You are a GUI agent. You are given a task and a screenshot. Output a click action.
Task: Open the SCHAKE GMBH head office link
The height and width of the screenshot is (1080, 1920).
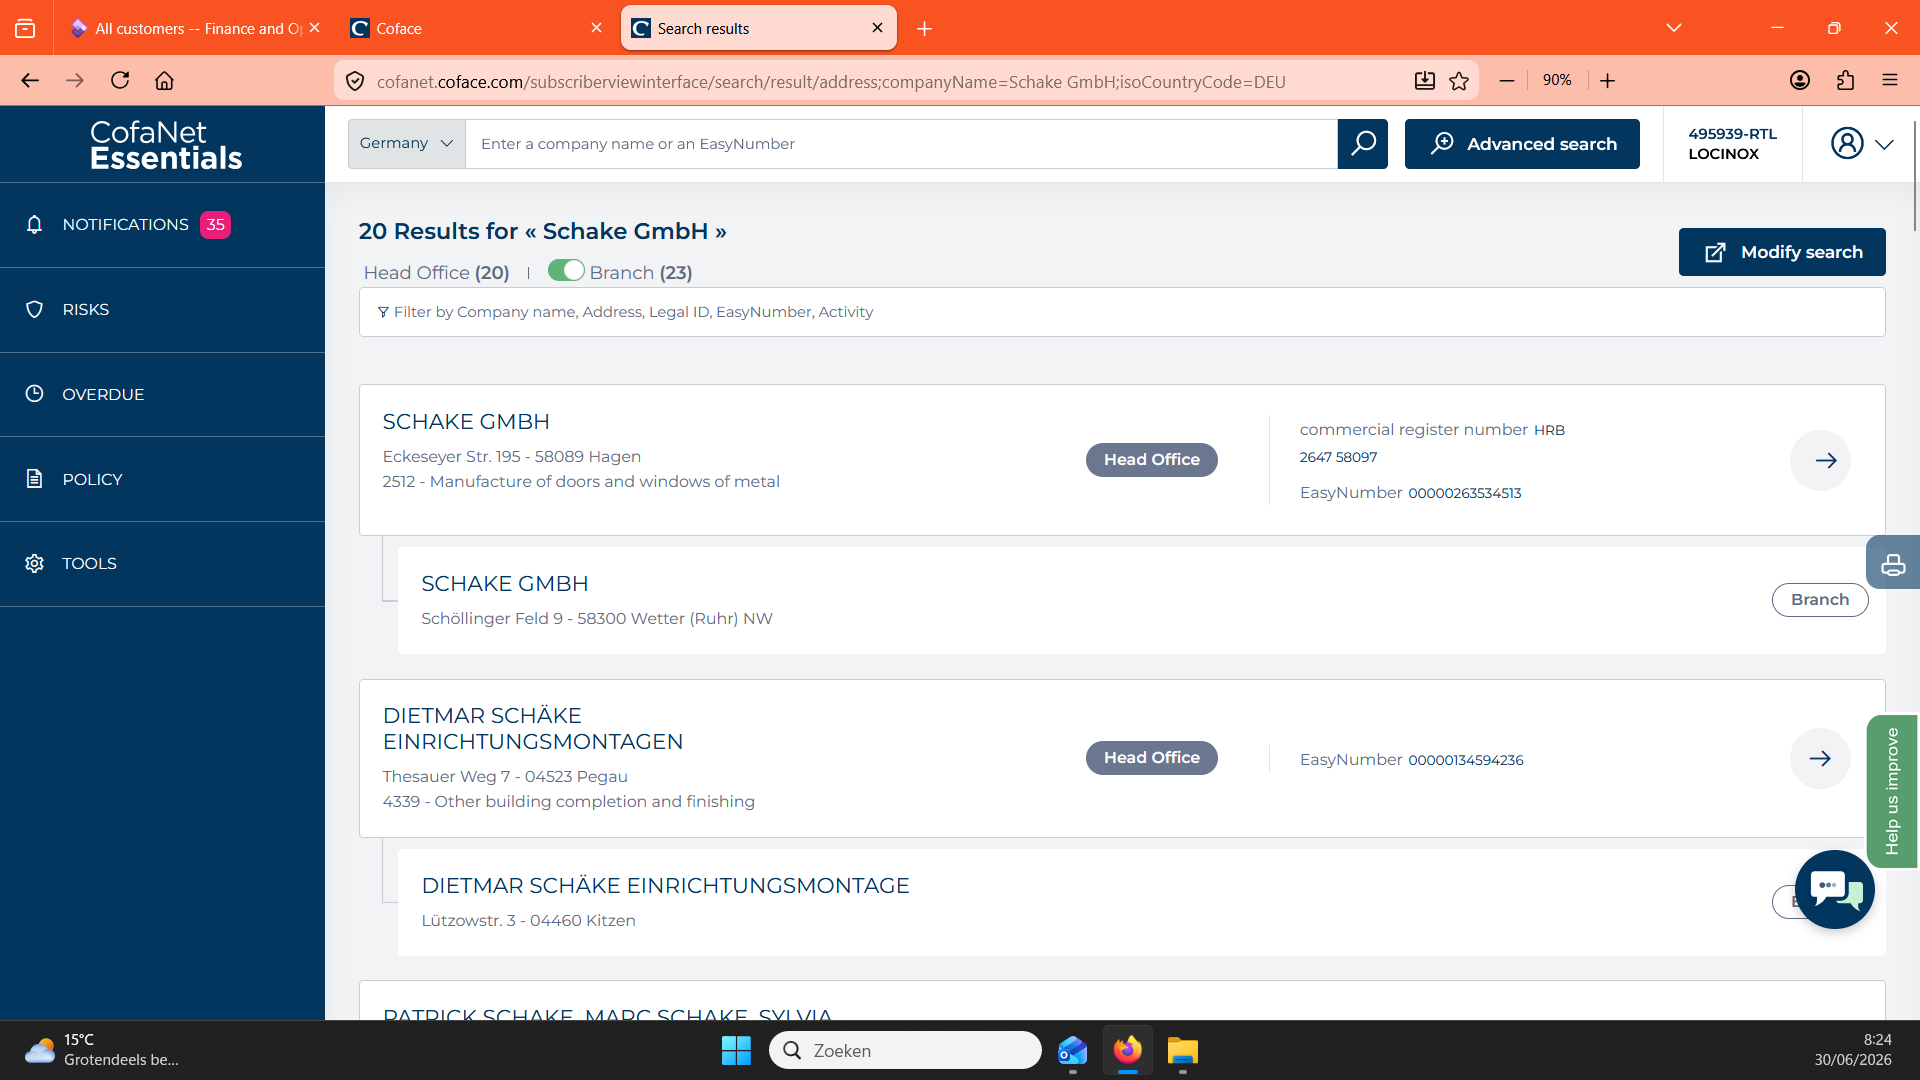tap(466, 422)
